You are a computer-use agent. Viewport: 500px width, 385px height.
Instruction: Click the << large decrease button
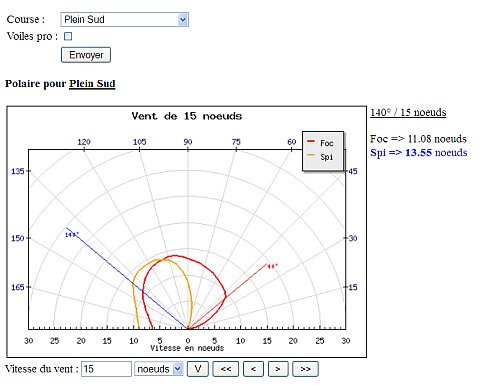(x=226, y=369)
